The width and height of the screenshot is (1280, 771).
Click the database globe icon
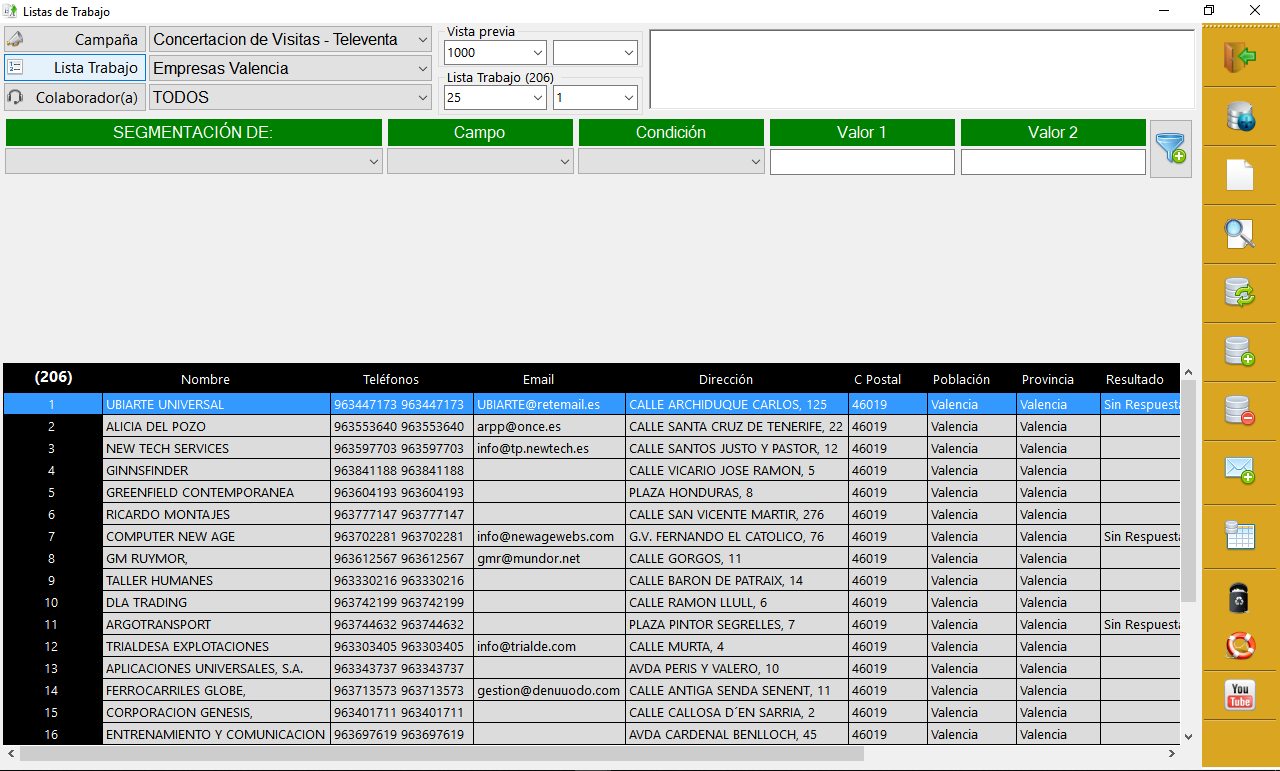1240,116
